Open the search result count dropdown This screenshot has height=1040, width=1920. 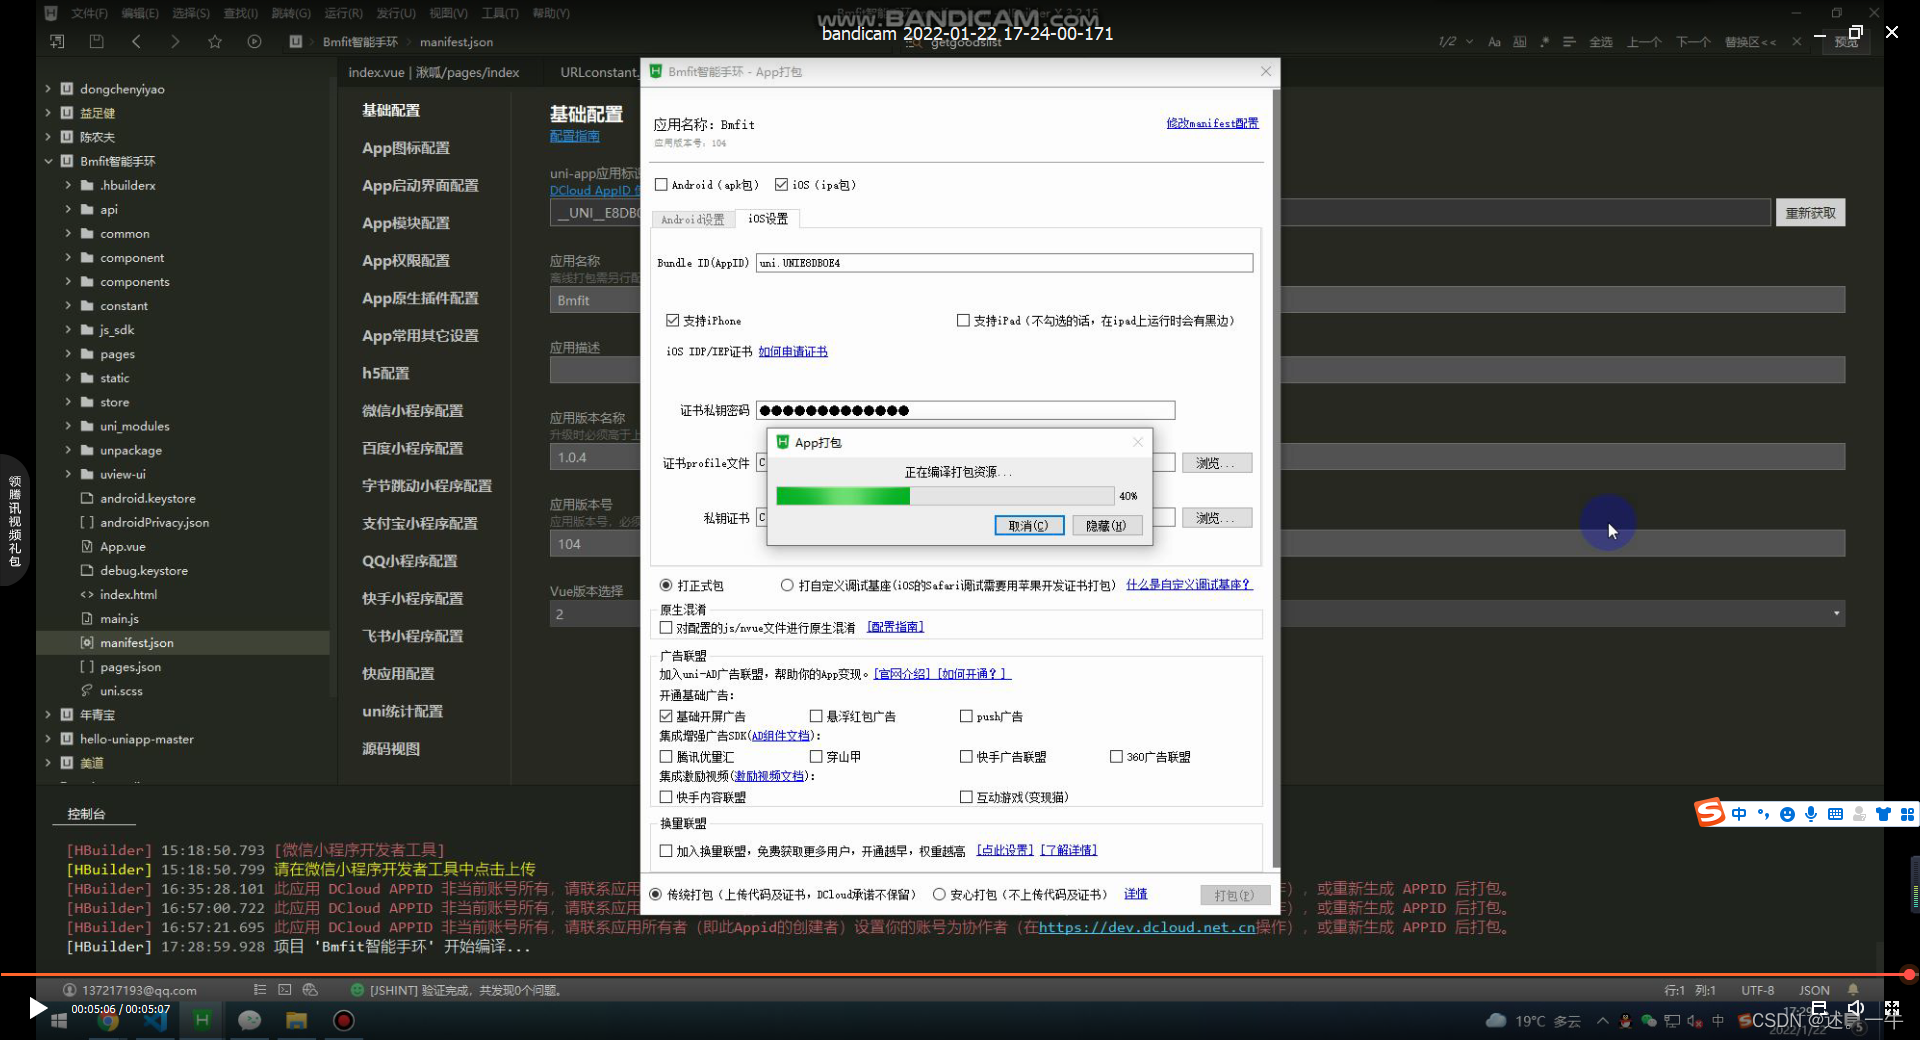[x=1469, y=41]
